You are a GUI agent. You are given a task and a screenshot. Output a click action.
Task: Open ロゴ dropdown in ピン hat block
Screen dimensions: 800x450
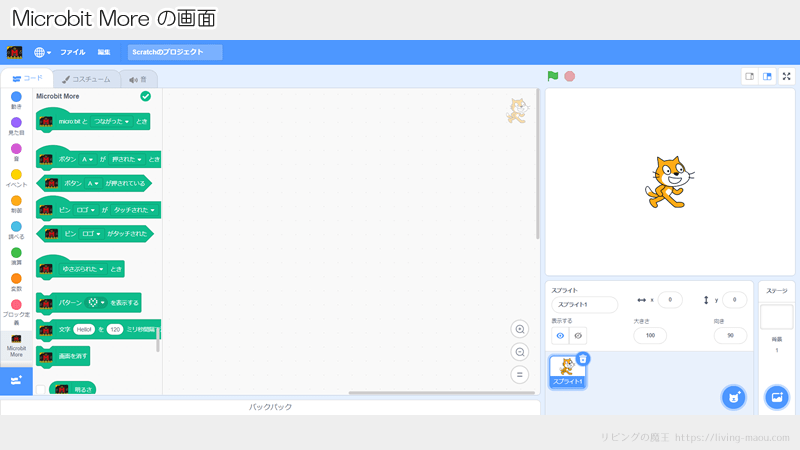click(85, 210)
